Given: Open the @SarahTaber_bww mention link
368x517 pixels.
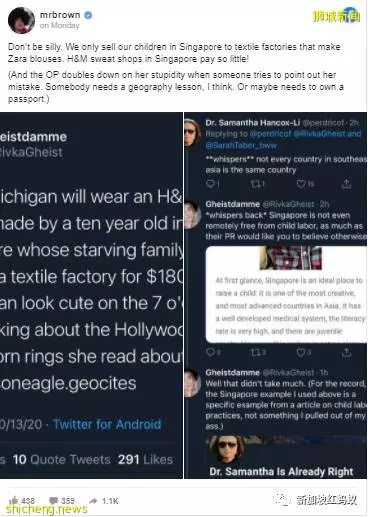Looking at the screenshot, I should tap(241, 145).
